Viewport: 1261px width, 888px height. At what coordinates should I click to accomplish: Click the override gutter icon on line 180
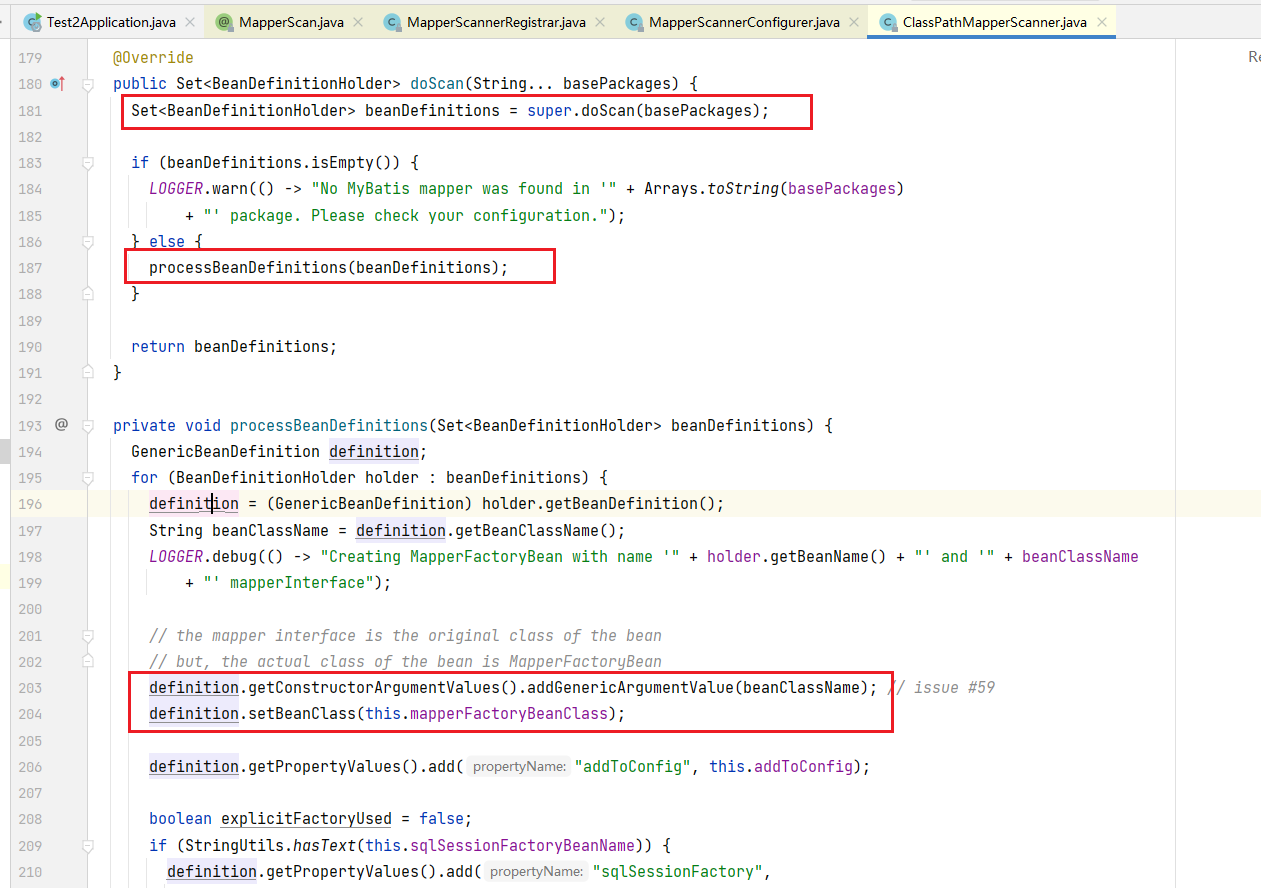(57, 84)
